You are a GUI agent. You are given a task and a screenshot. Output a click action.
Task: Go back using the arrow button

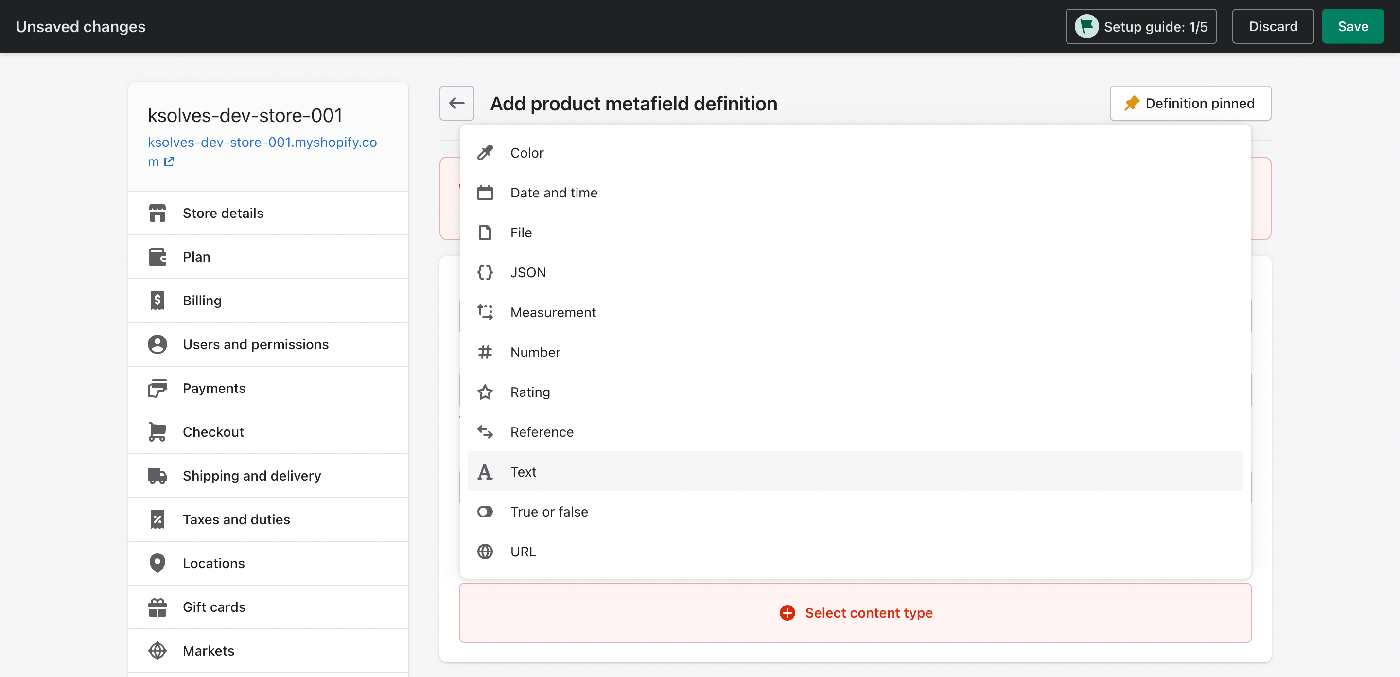457,103
